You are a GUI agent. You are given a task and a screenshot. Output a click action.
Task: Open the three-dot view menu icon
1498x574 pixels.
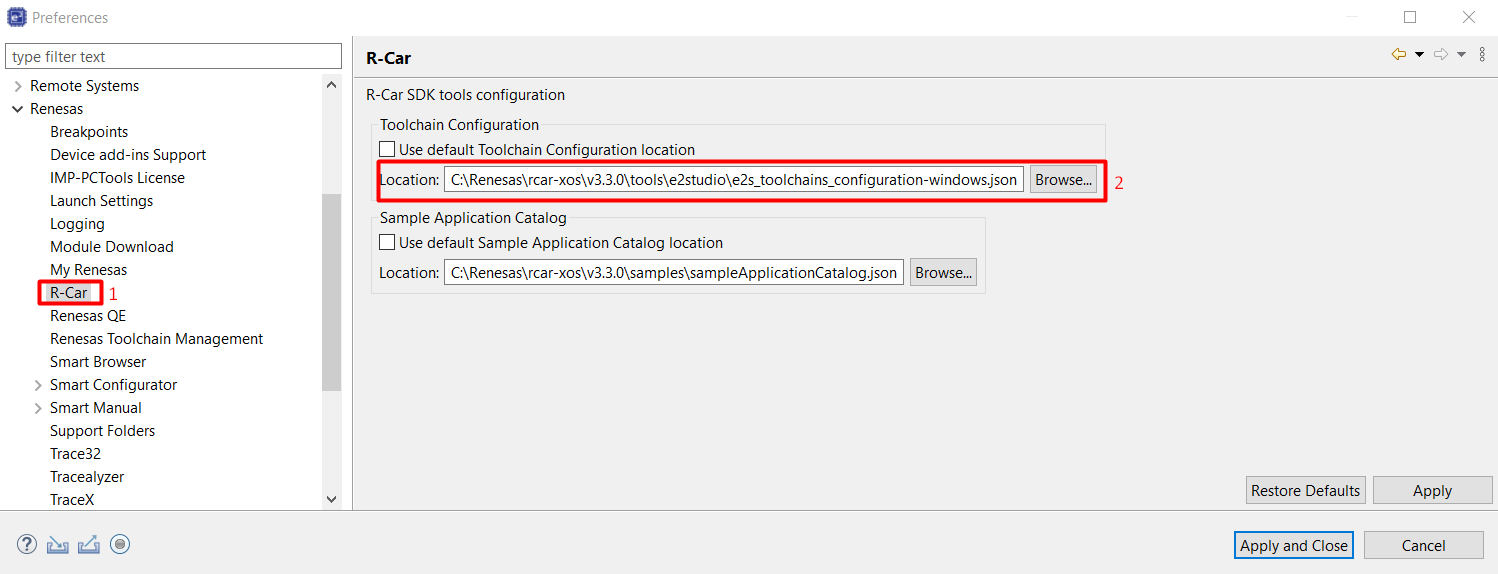coord(1481,55)
